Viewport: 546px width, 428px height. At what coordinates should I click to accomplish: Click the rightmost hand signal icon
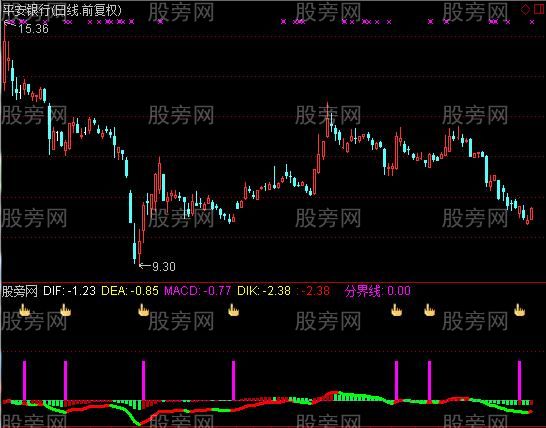point(520,310)
